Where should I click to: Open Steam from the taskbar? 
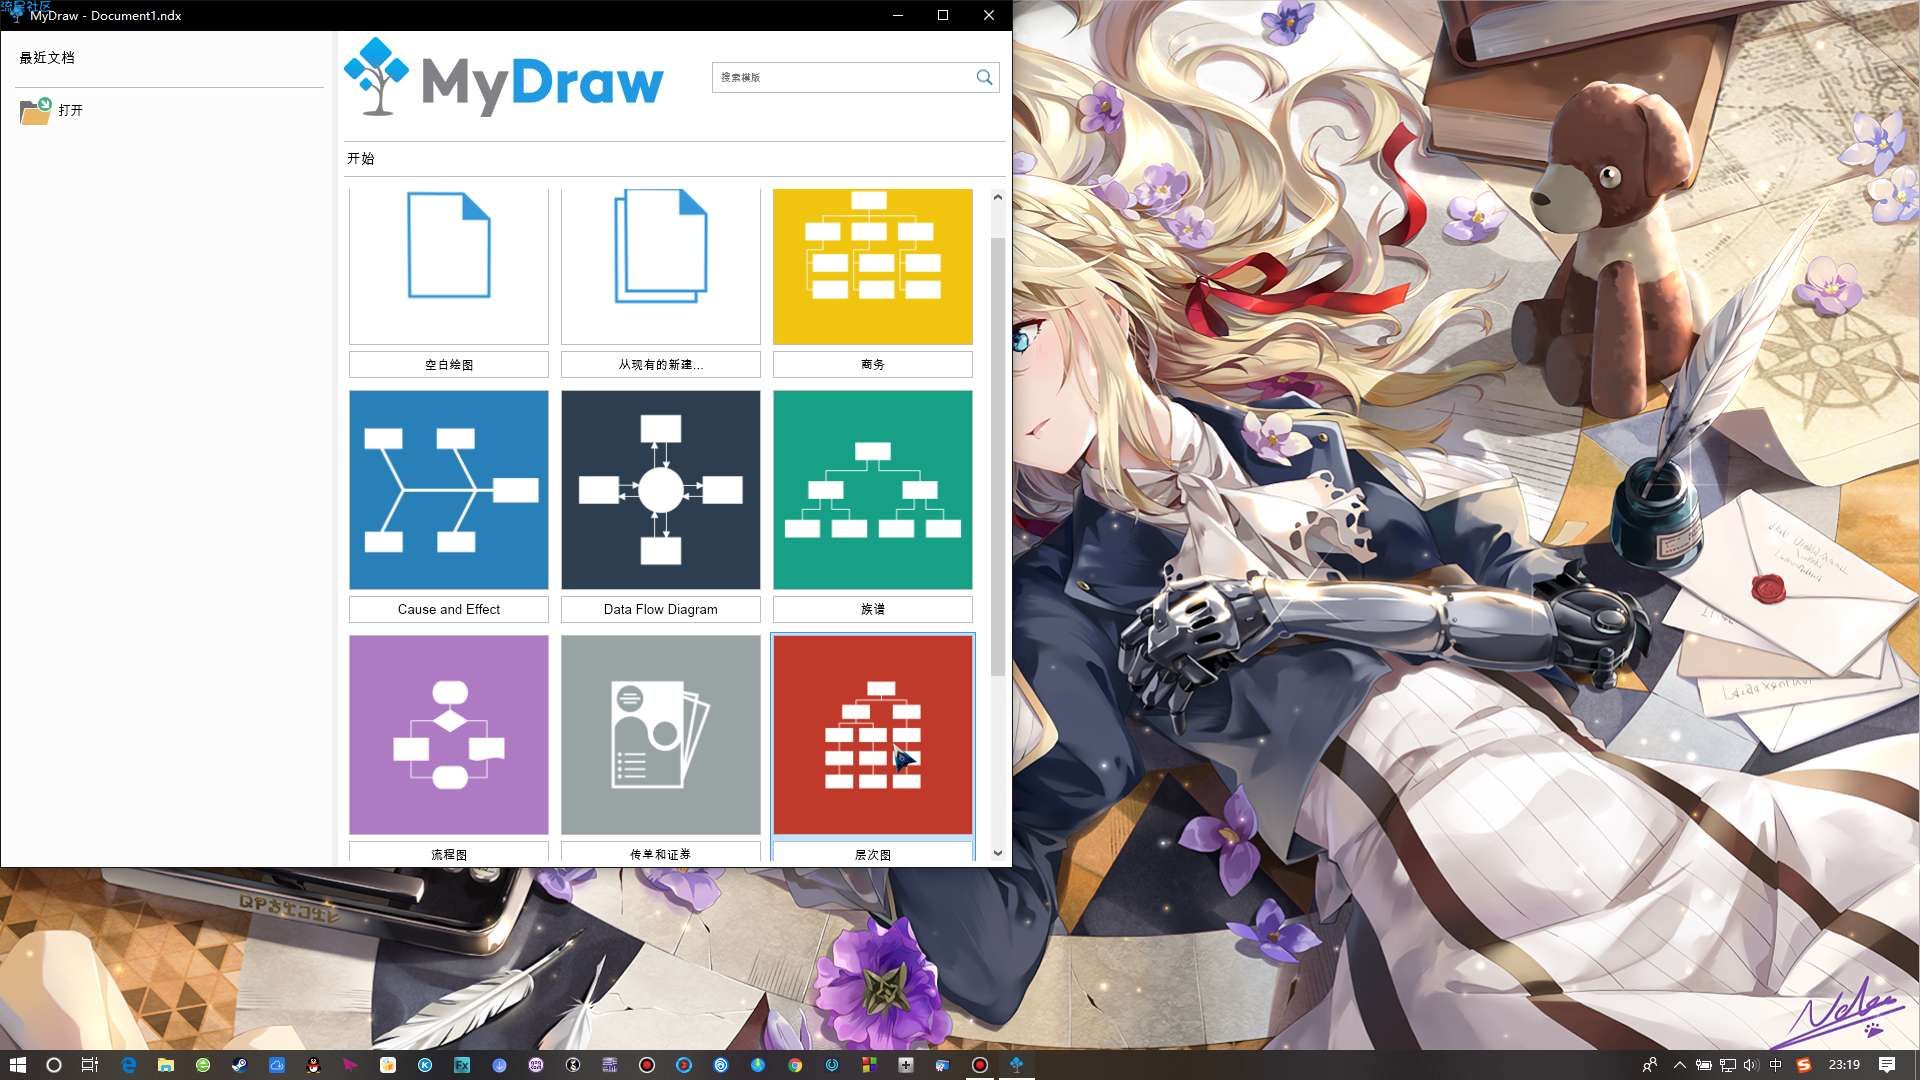click(239, 1065)
